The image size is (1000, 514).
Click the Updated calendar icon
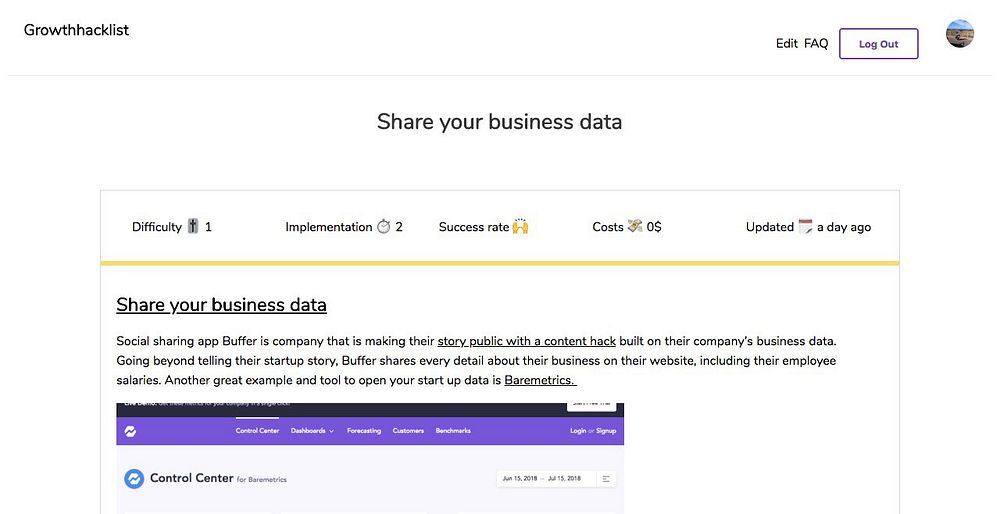coord(805,227)
